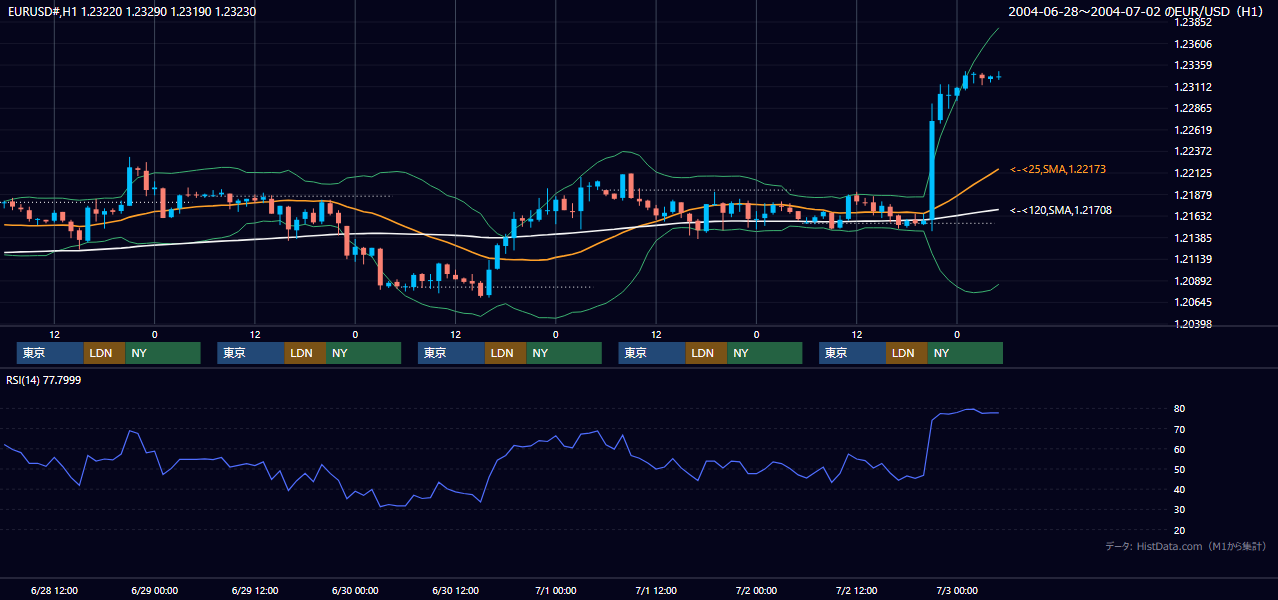Click the 7/1 12:00 date label
Screen dimensions: 1278x600
(656, 591)
